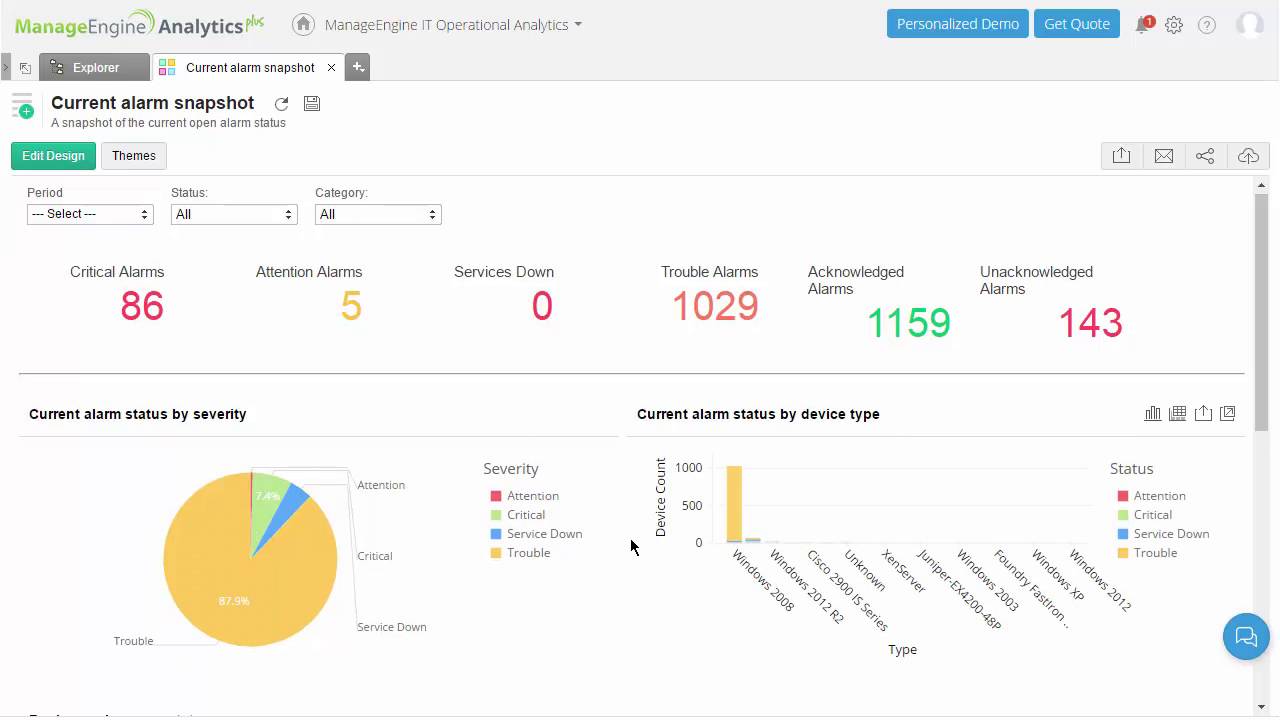Screen dimensions: 1280x720
Task: View underlying data table for device type chart
Action: pos(1177,412)
